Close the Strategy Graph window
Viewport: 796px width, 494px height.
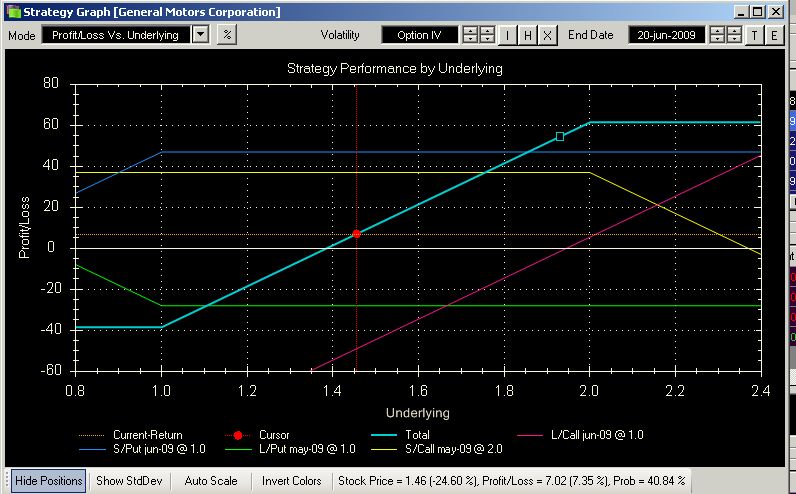(x=776, y=12)
